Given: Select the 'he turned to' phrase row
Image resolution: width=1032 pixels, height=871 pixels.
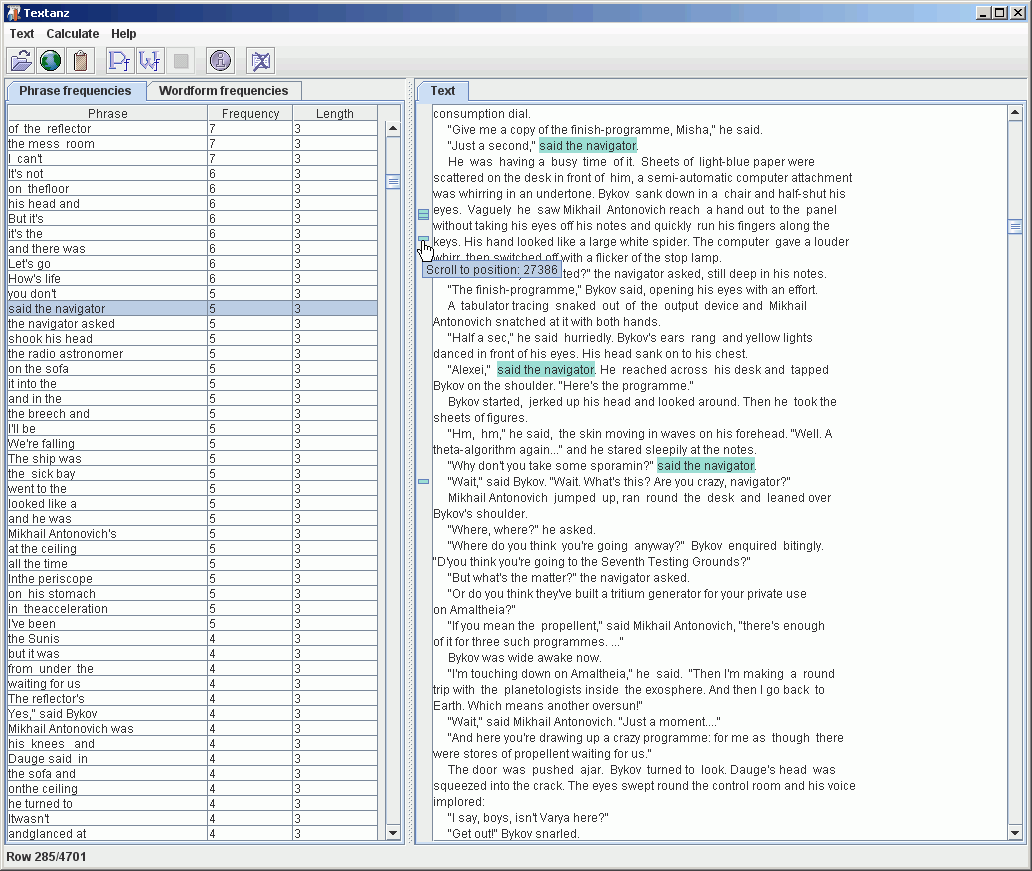Looking at the screenshot, I should 192,803.
